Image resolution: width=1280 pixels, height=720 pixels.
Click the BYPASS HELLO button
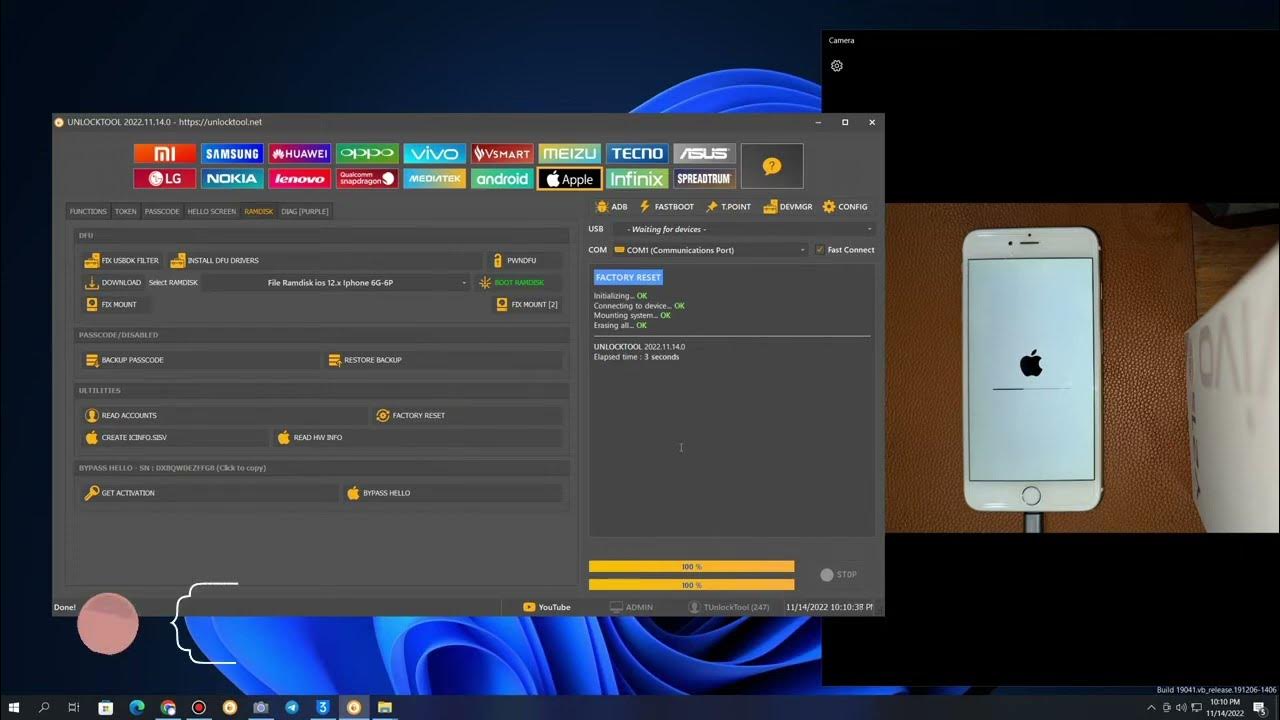[x=453, y=493]
